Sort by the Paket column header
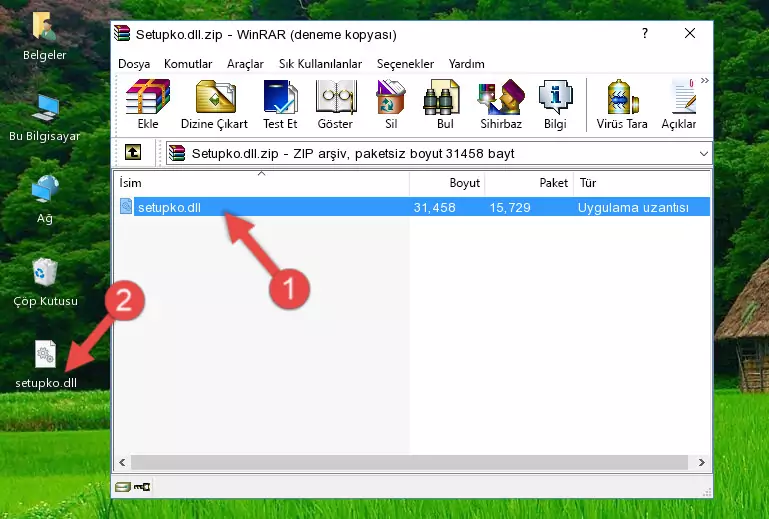The image size is (769, 519). (x=529, y=183)
